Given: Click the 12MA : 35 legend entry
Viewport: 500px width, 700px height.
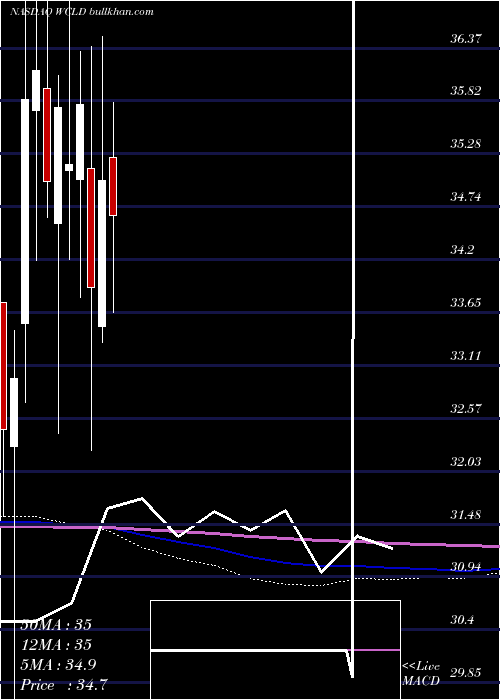Looking at the screenshot, I should 56,645.
